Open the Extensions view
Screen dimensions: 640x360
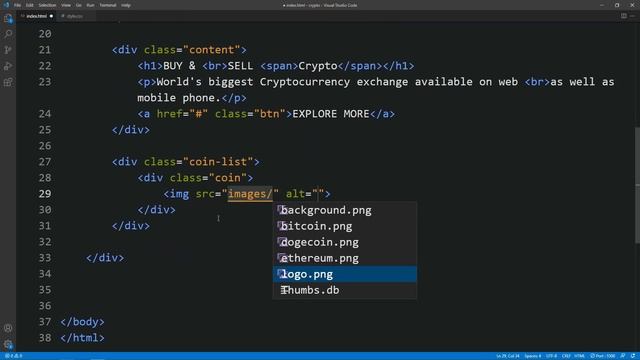point(8,82)
